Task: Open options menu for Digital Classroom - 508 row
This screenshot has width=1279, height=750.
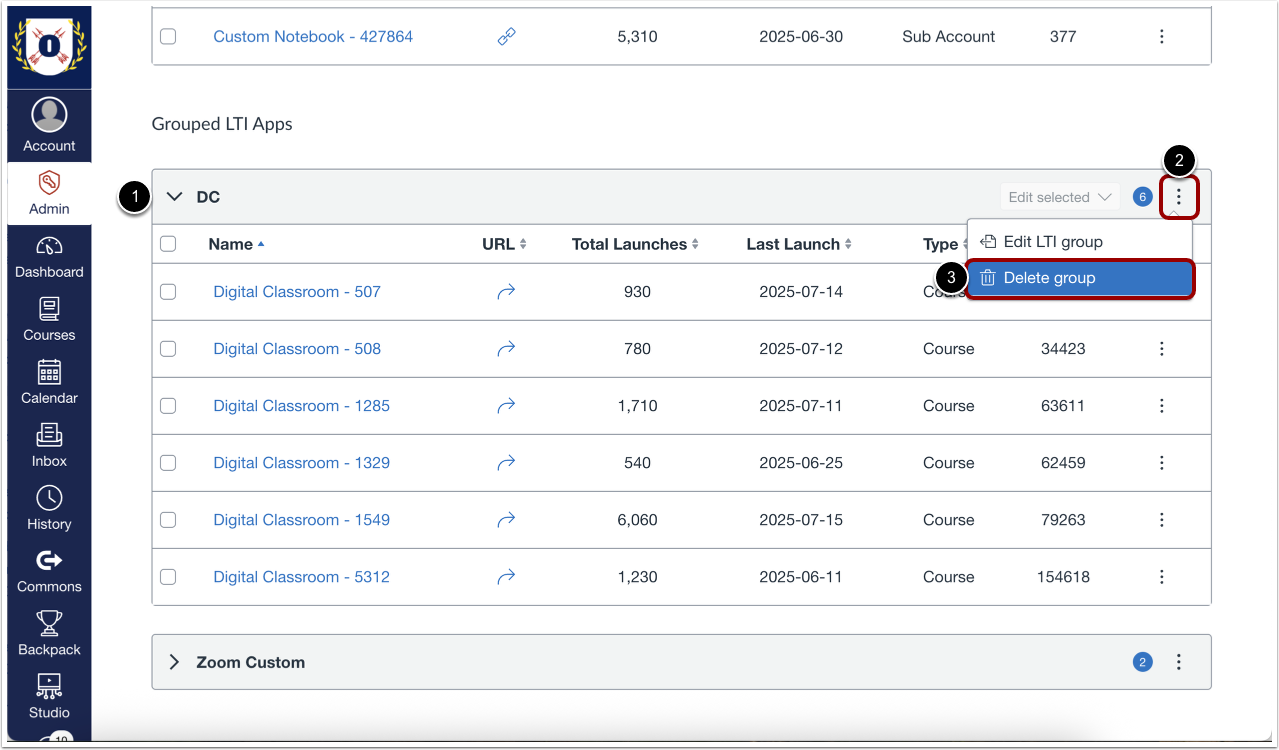Action: point(1161,349)
